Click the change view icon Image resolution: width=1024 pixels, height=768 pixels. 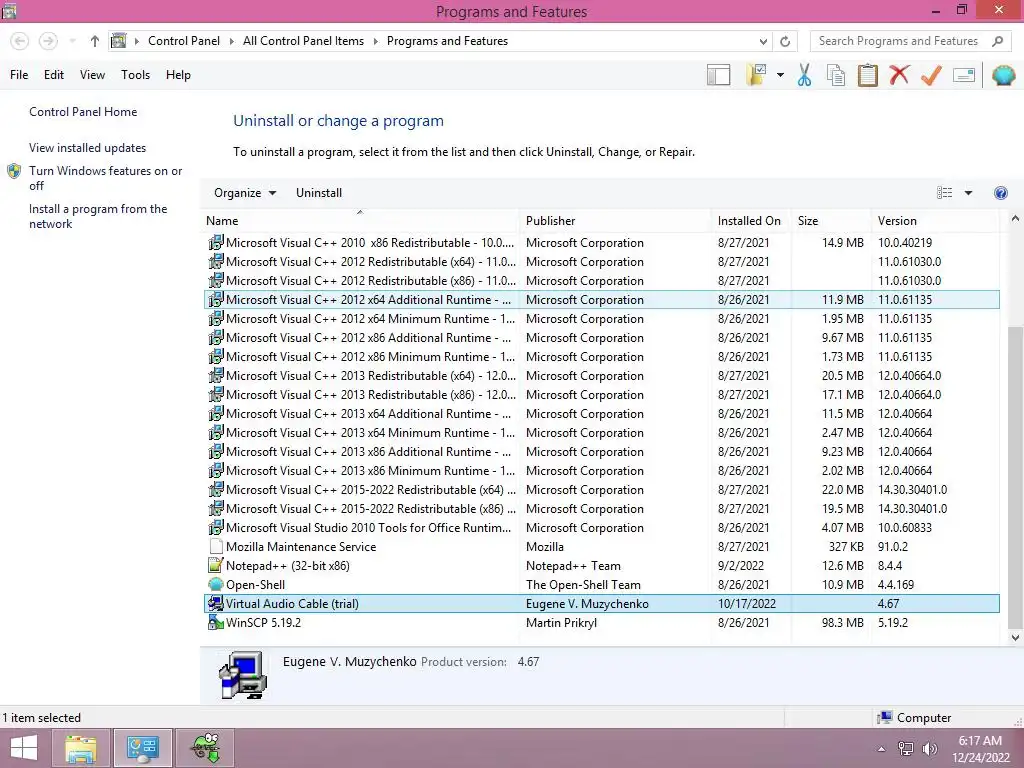pyautogui.click(x=944, y=193)
